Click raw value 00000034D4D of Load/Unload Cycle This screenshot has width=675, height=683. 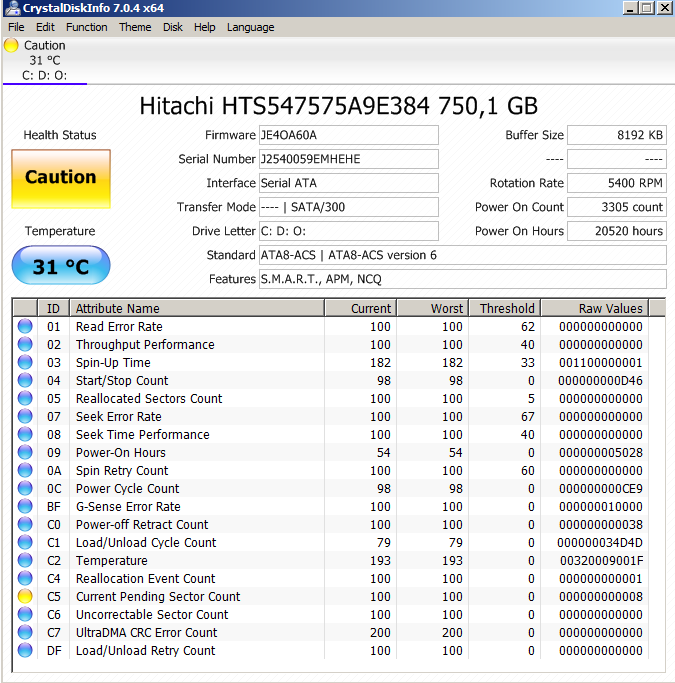(x=600, y=543)
